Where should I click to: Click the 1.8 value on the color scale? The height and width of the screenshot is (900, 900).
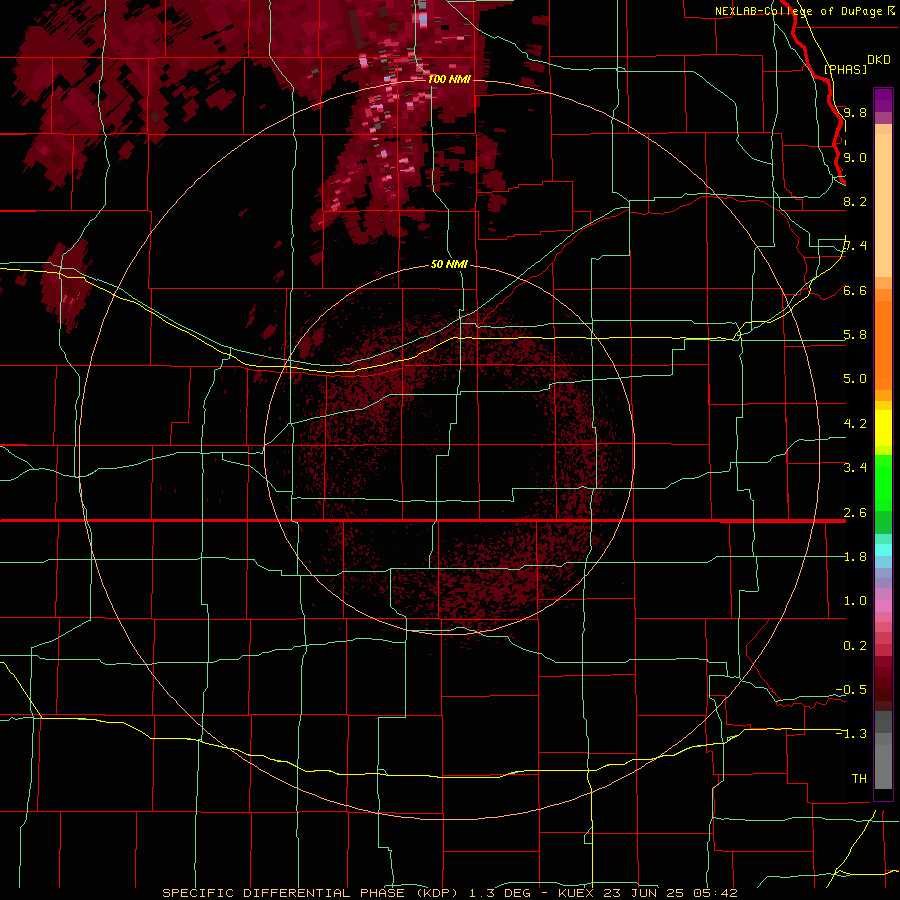tap(855, 557)
